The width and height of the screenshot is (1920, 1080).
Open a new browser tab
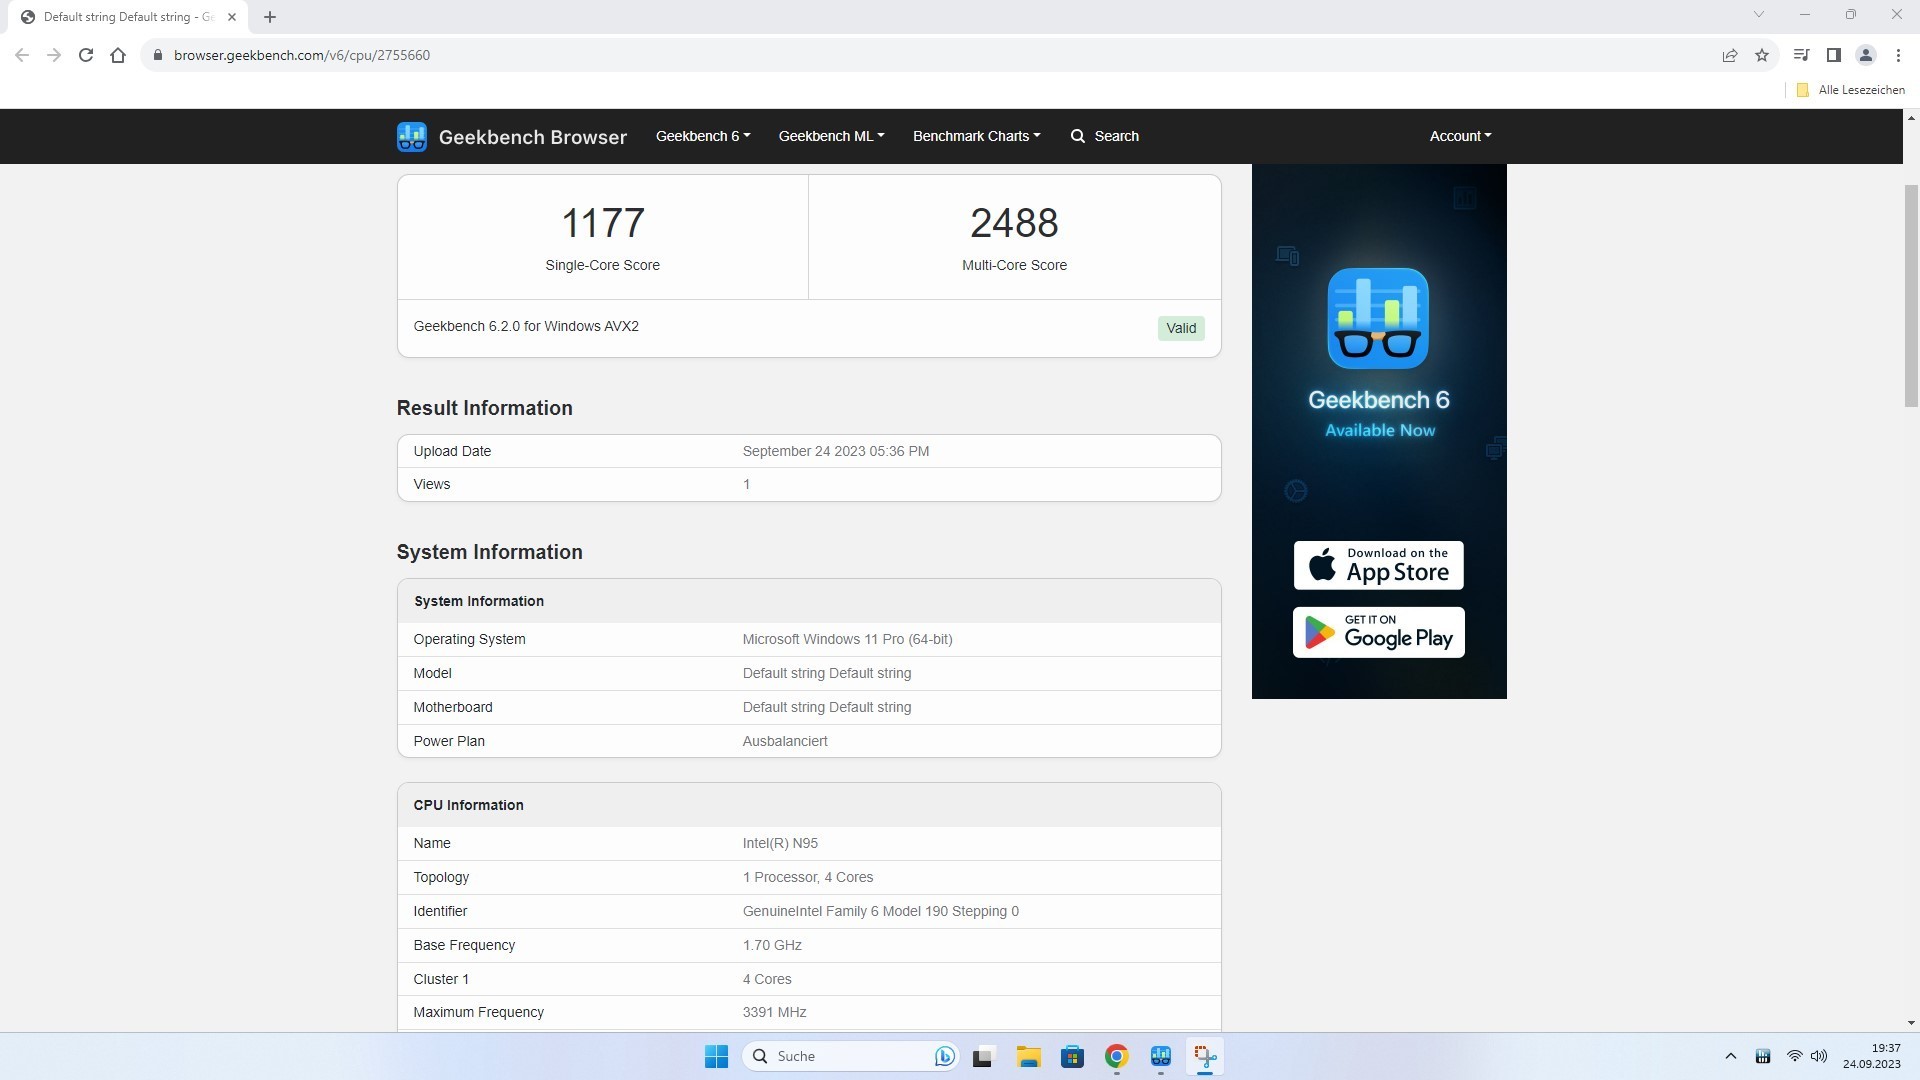tap(270, 17)
